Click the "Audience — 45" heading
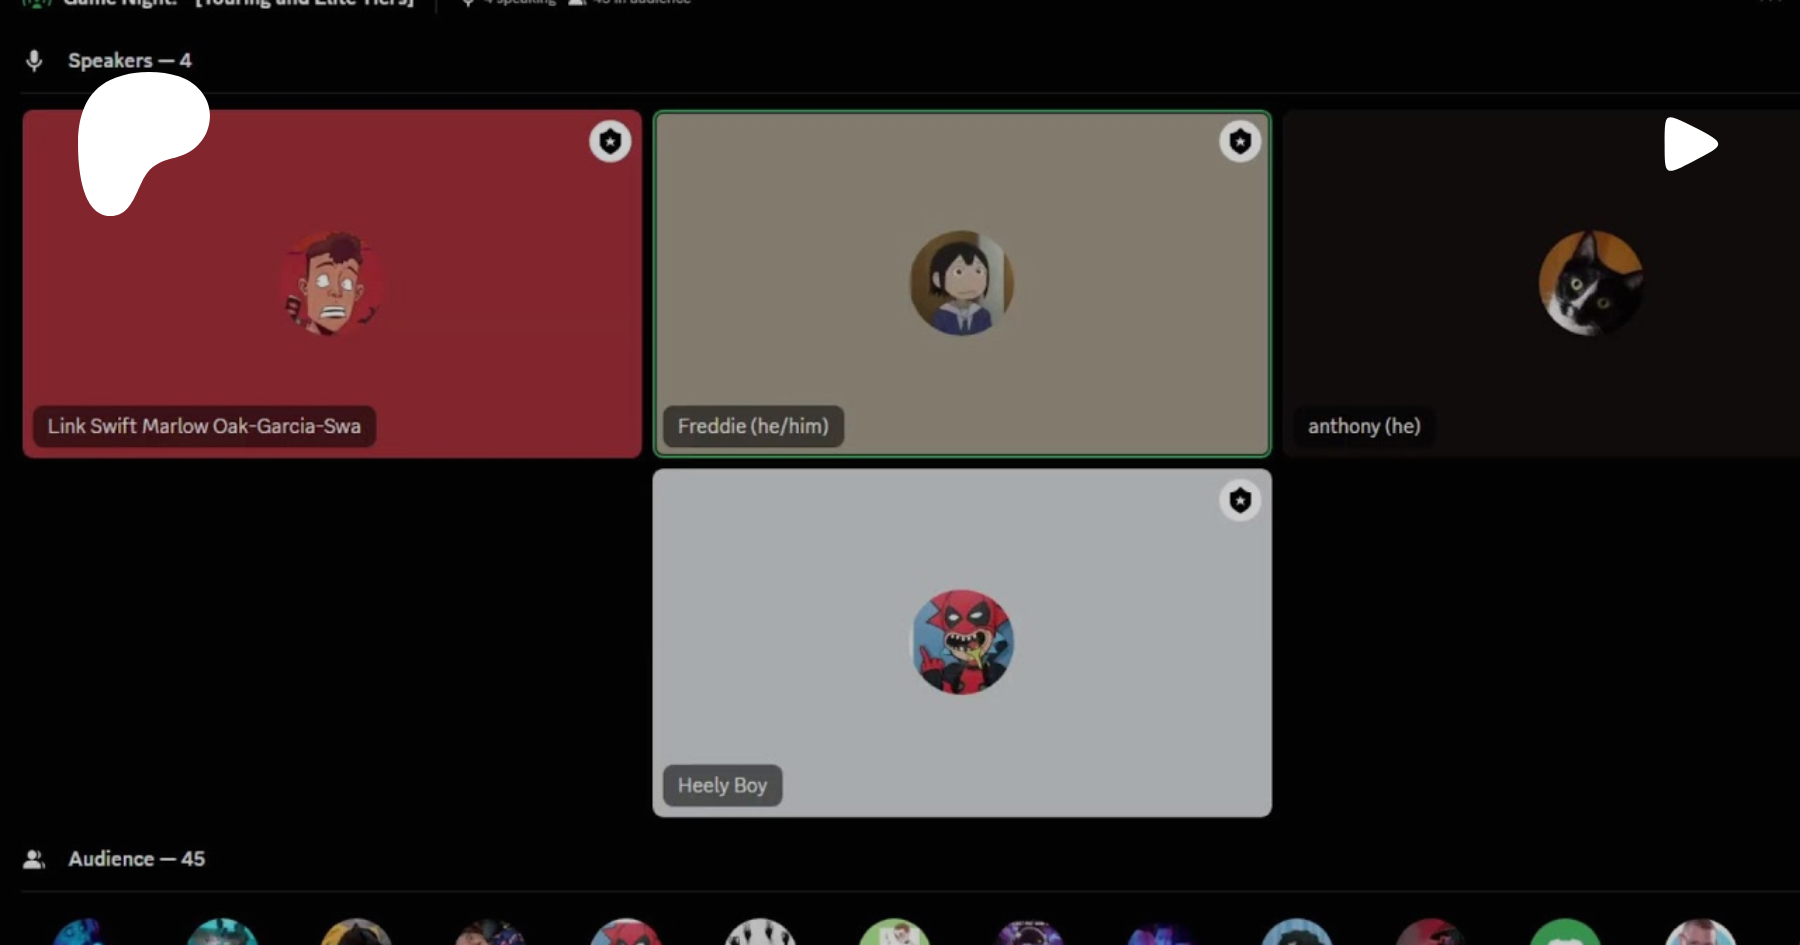This screenshot has height=945, width=1800. (x=136, y=859)
